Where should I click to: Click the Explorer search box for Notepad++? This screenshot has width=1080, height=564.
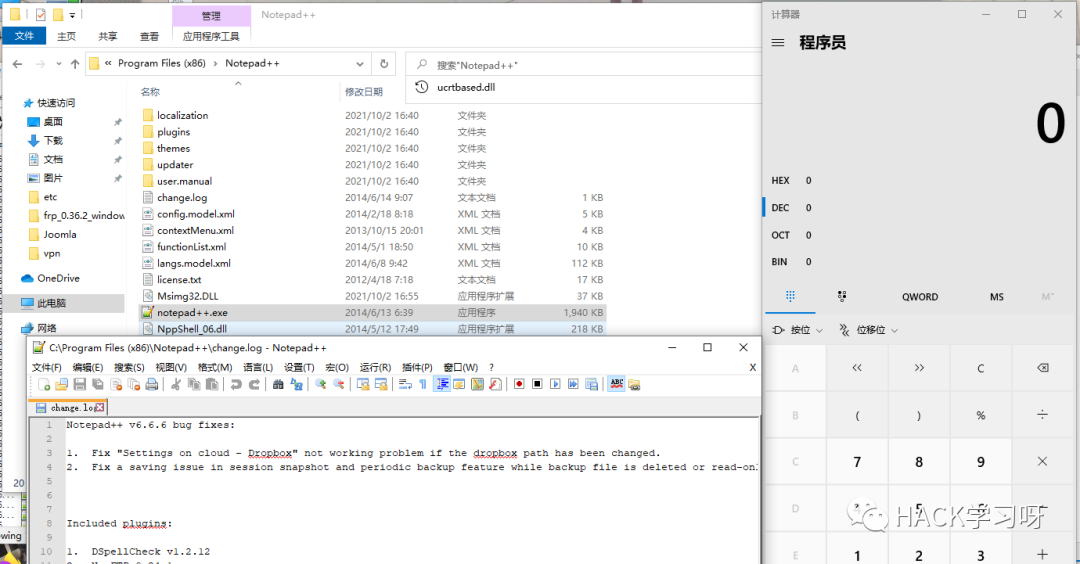[585, 65]
